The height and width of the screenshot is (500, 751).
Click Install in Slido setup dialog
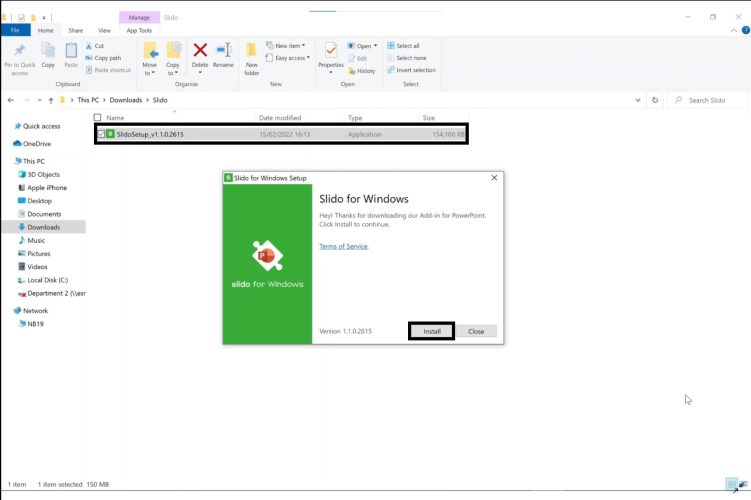click(432, 331)
